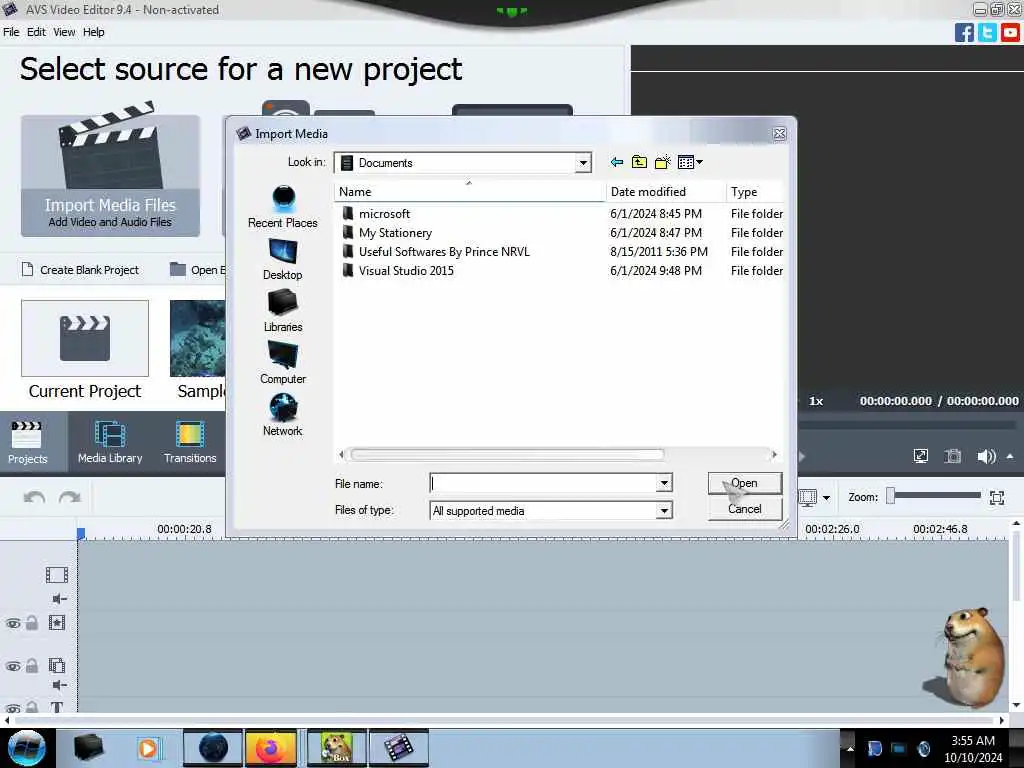Image resolution: width=1024 pixels, height=768 pixels.
Task: Click the zoom to fit icon
Action: click(997, 498)
